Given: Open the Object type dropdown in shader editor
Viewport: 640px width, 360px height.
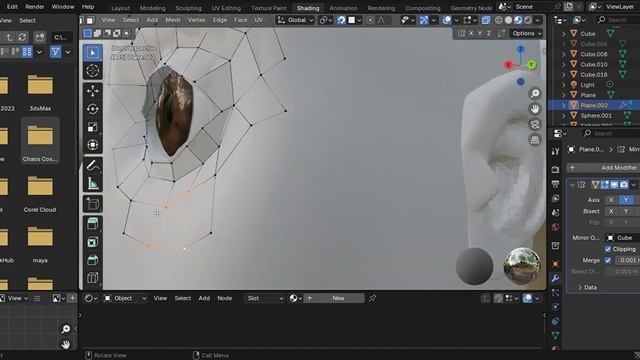Looking at the screenshot, I should 125,298.
